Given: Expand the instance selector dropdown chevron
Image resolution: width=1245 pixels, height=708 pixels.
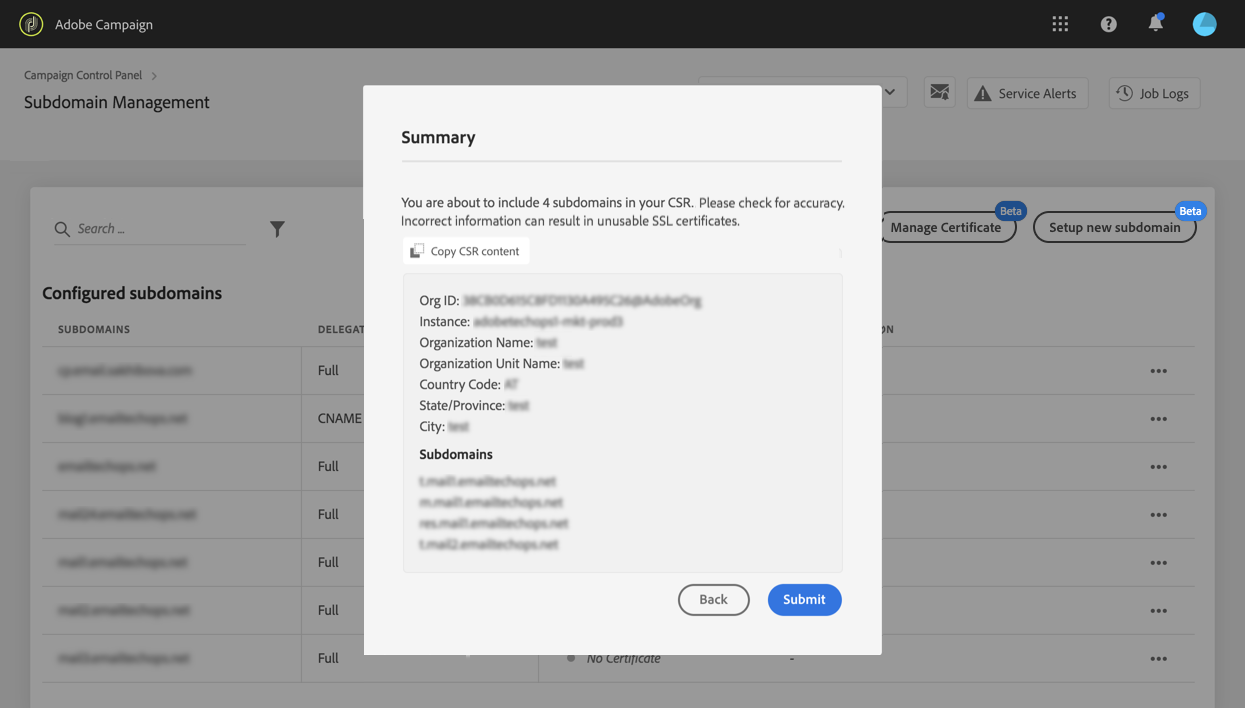Looking at the screenshot, I should pyautogui.click(x=890, y=92).
